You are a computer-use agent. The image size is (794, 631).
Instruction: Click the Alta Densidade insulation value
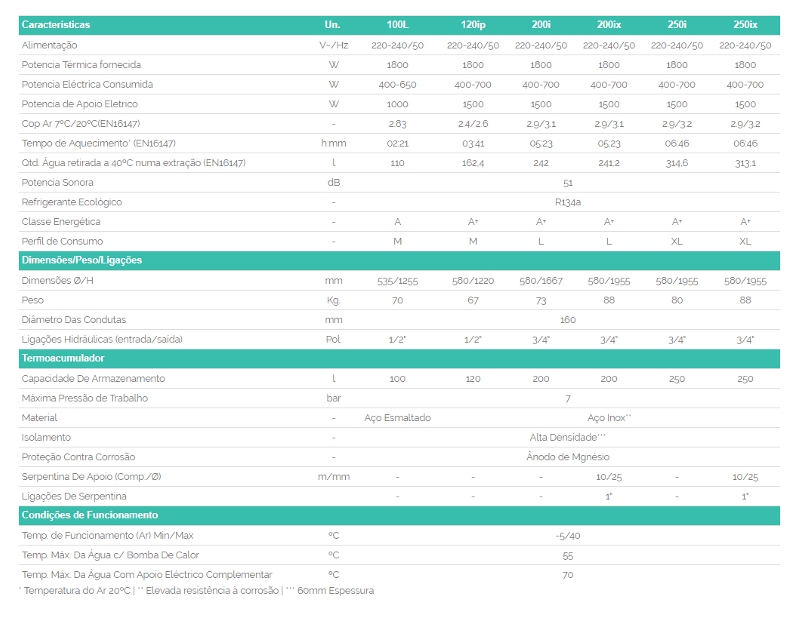[568, 438]
